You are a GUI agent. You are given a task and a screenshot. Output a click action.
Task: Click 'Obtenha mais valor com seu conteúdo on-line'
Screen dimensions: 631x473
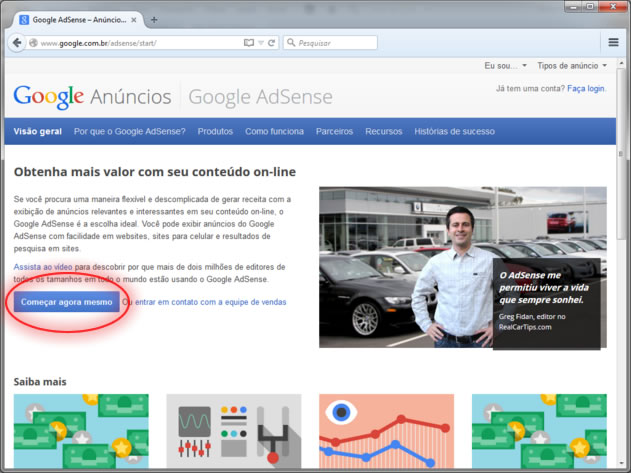[155, 172]
